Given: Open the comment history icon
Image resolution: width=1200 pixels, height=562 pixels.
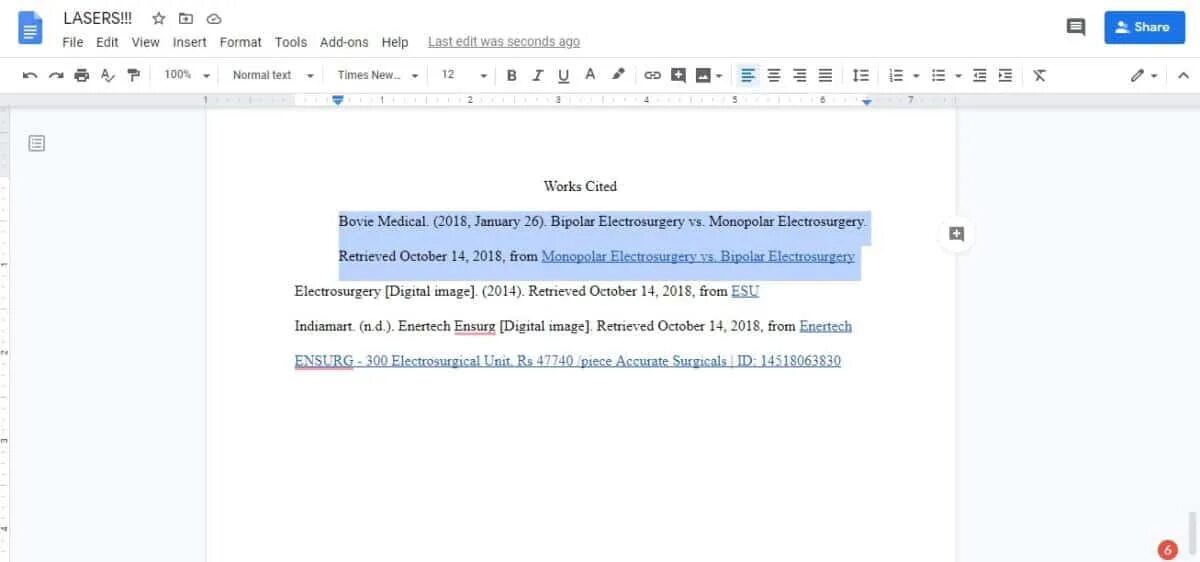Looking at the screenshot, I should click(x=1076, y=27).
